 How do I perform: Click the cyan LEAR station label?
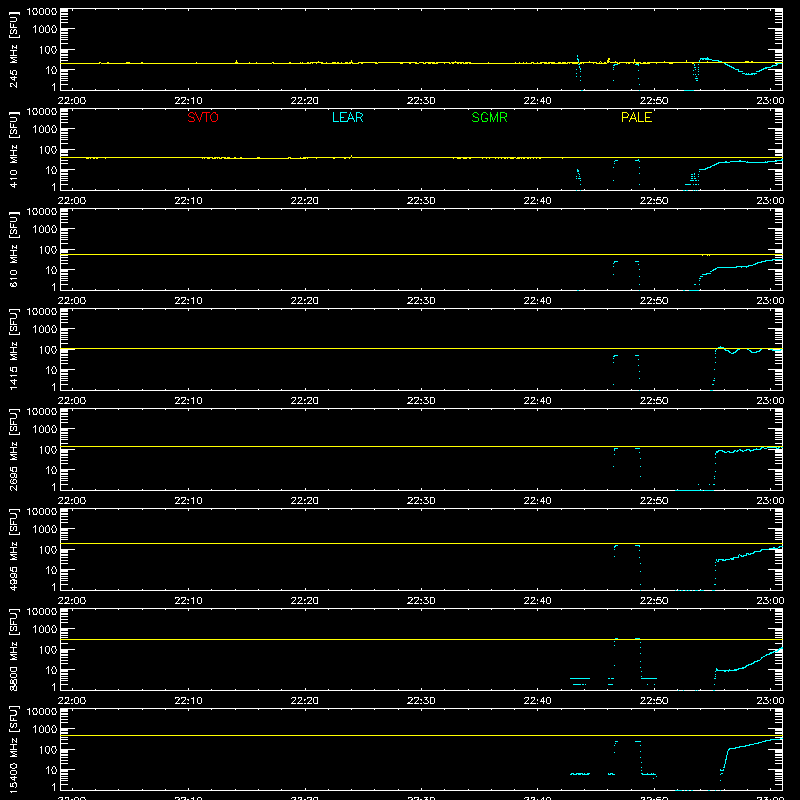click(x=347, y=117)
